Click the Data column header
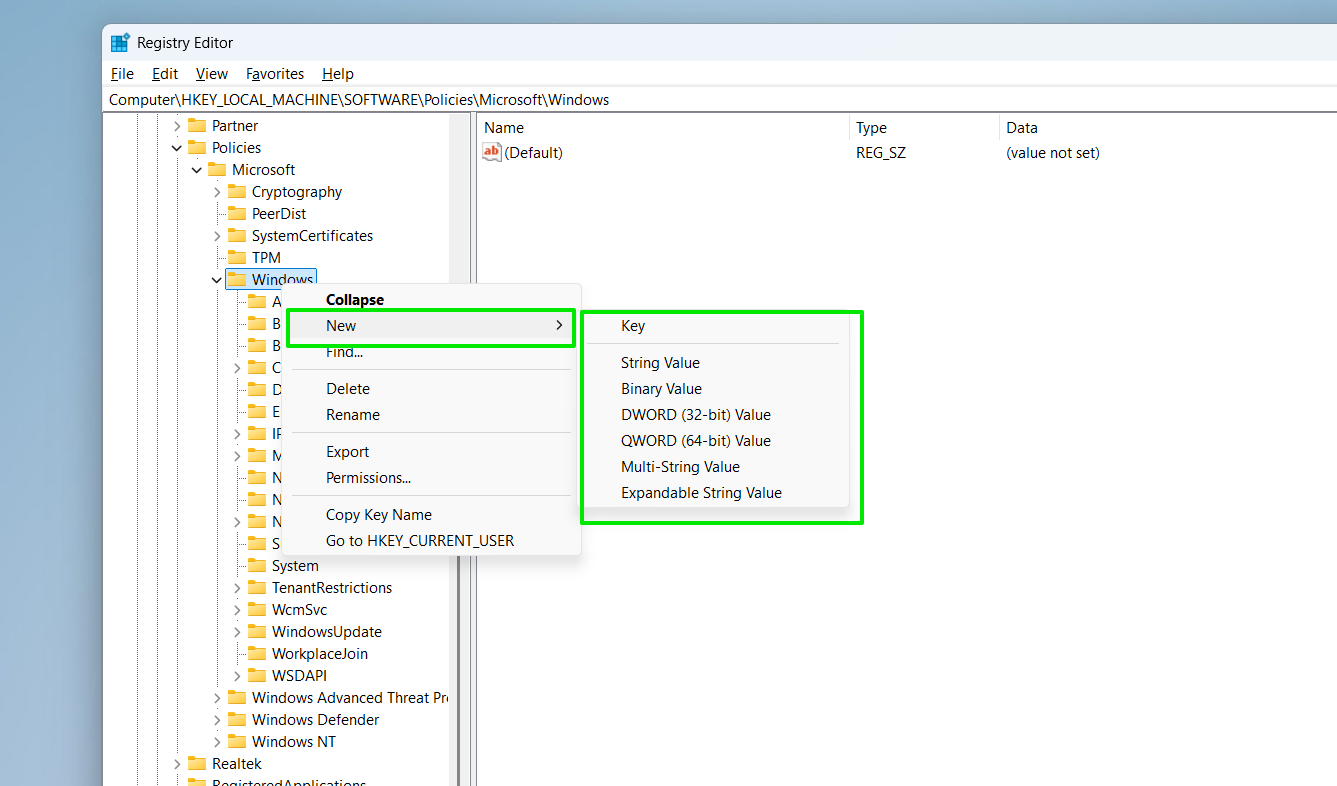Viewport: 1337px width, 786px height. coord(1168,128)
